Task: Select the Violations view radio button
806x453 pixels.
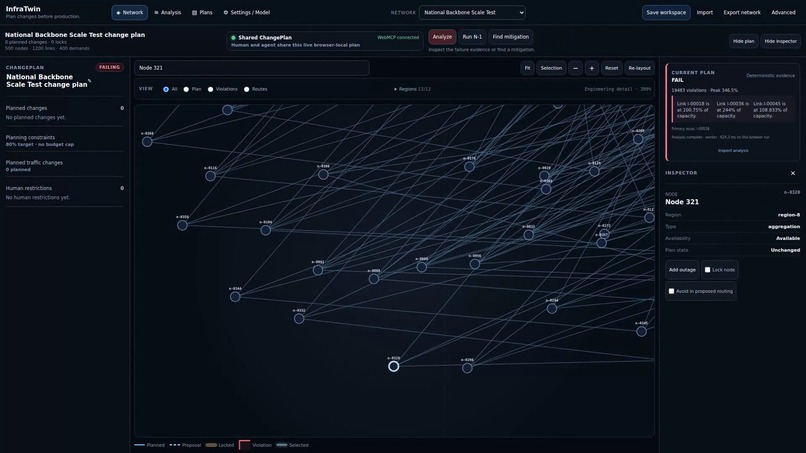Action: (210, 89)
